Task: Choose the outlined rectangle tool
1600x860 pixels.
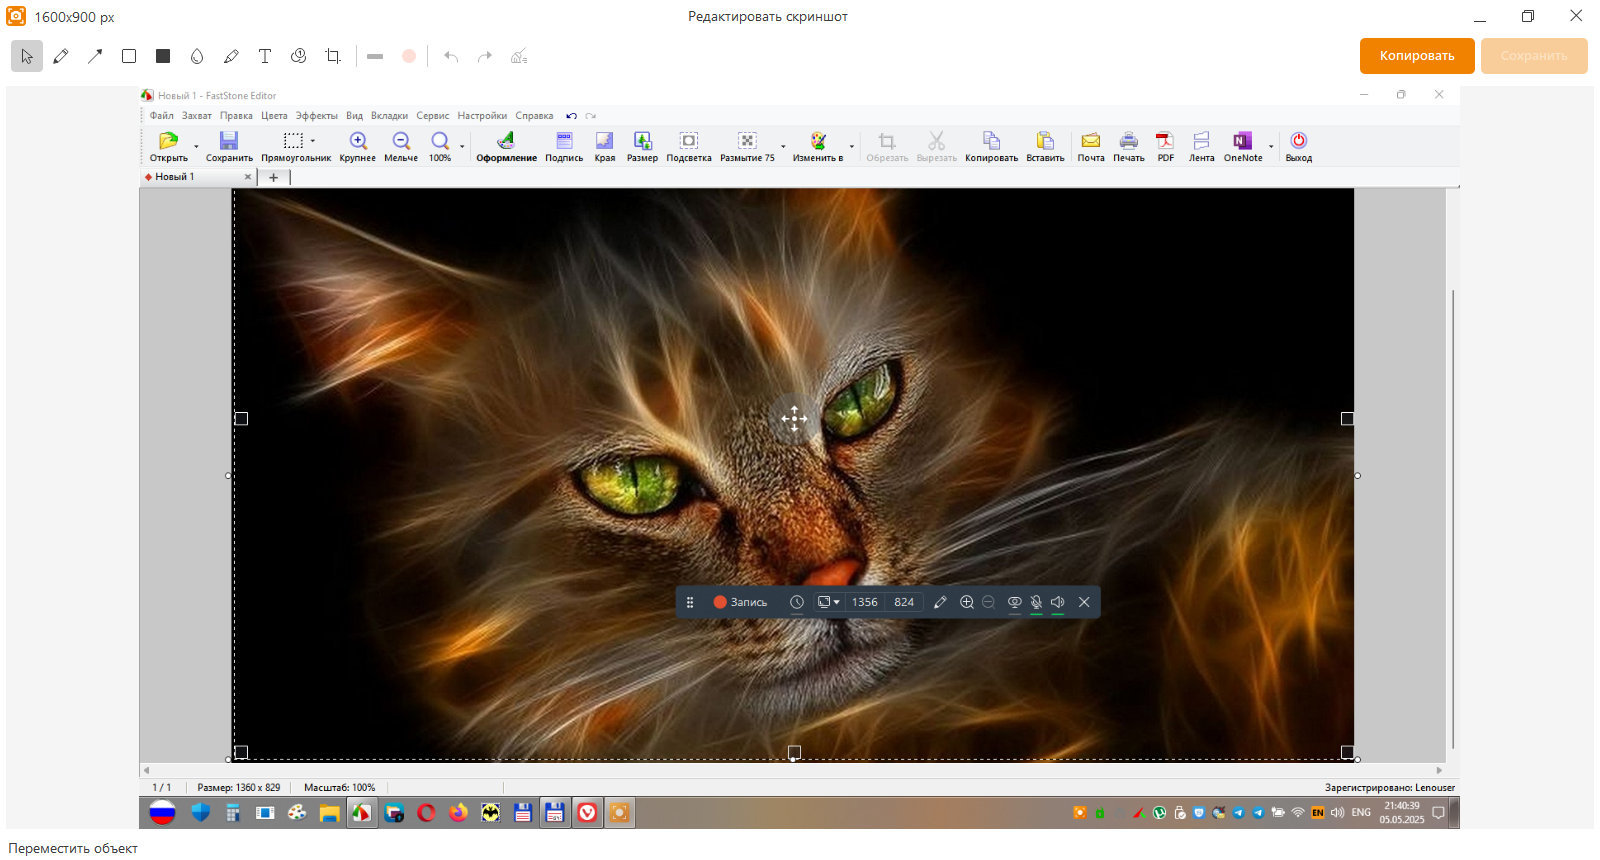Action: pyautogui.click(x=129, y=57)
